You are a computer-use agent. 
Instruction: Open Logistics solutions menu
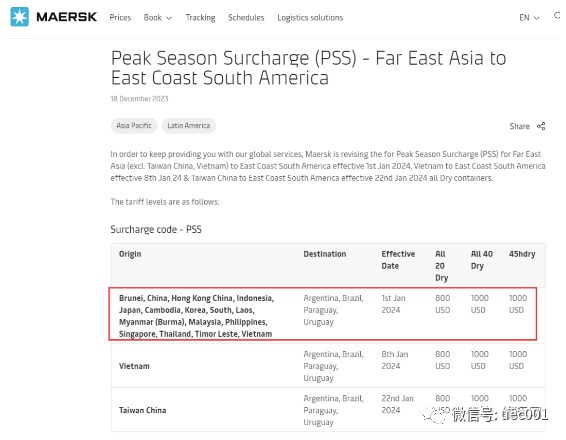tap(310, 18)
